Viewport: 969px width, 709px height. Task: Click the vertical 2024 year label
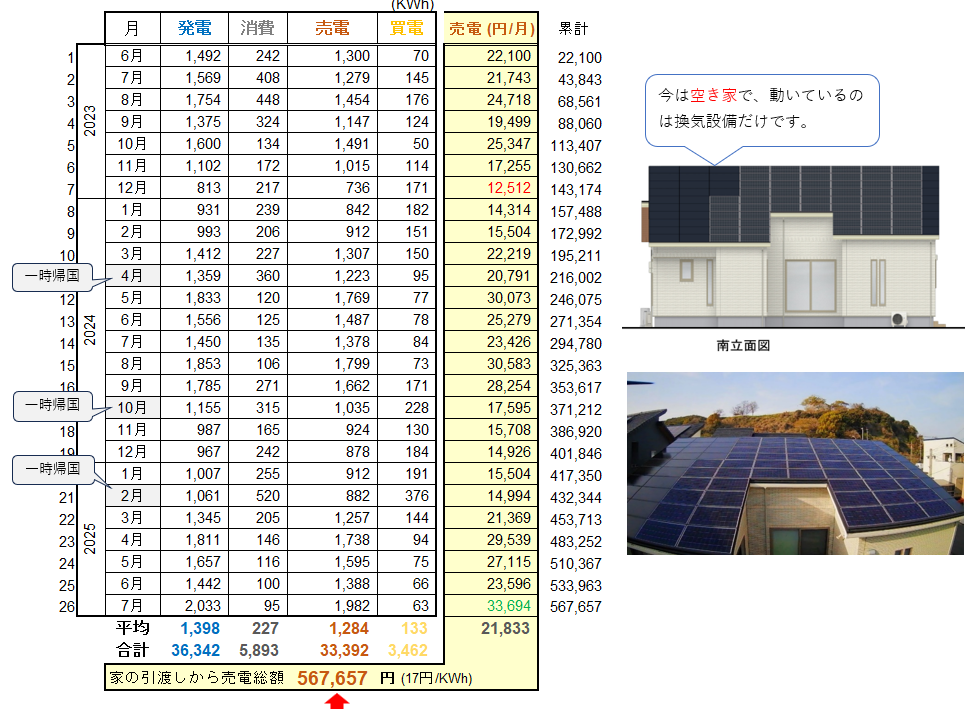[x=90, y=330]
